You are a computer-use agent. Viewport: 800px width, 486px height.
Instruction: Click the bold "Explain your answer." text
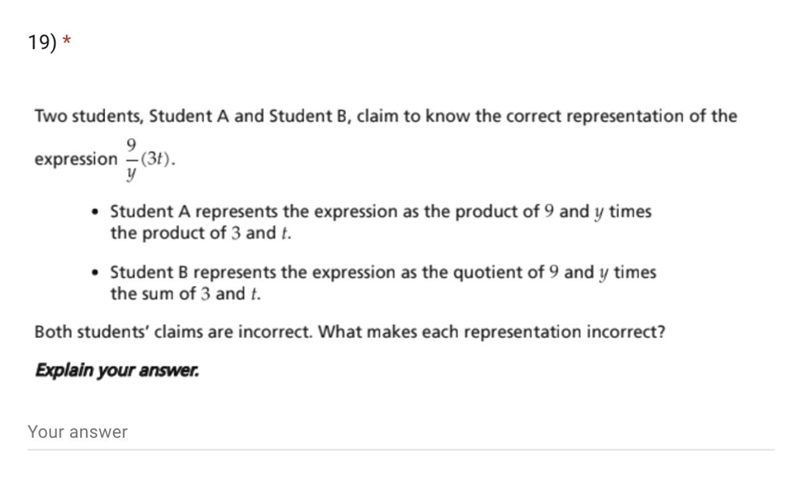pyautogui.click(x=117, y=370)
